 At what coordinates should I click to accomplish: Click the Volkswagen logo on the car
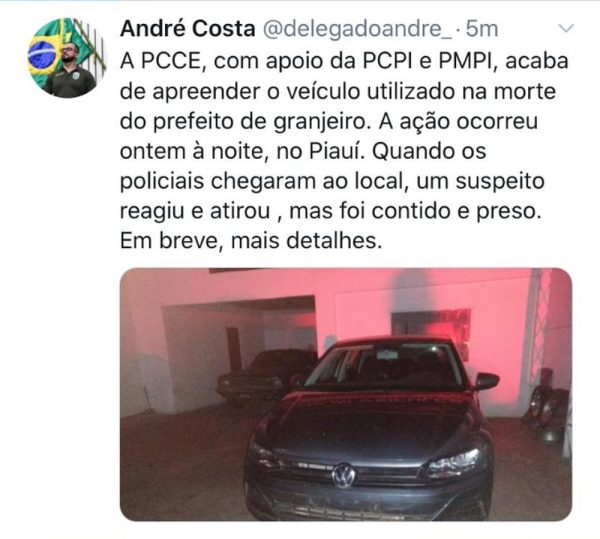pos(344,475)
